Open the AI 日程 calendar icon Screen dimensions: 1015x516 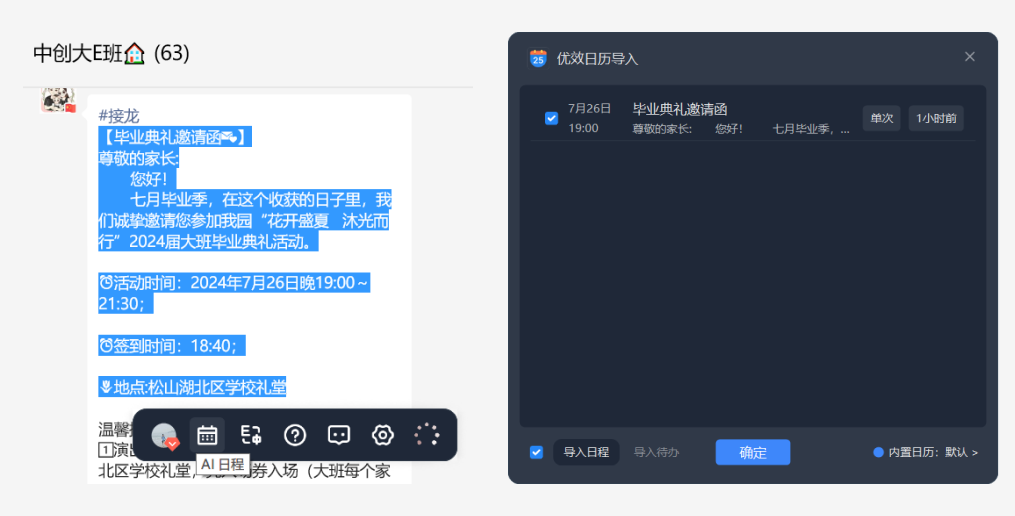[207, 434]
